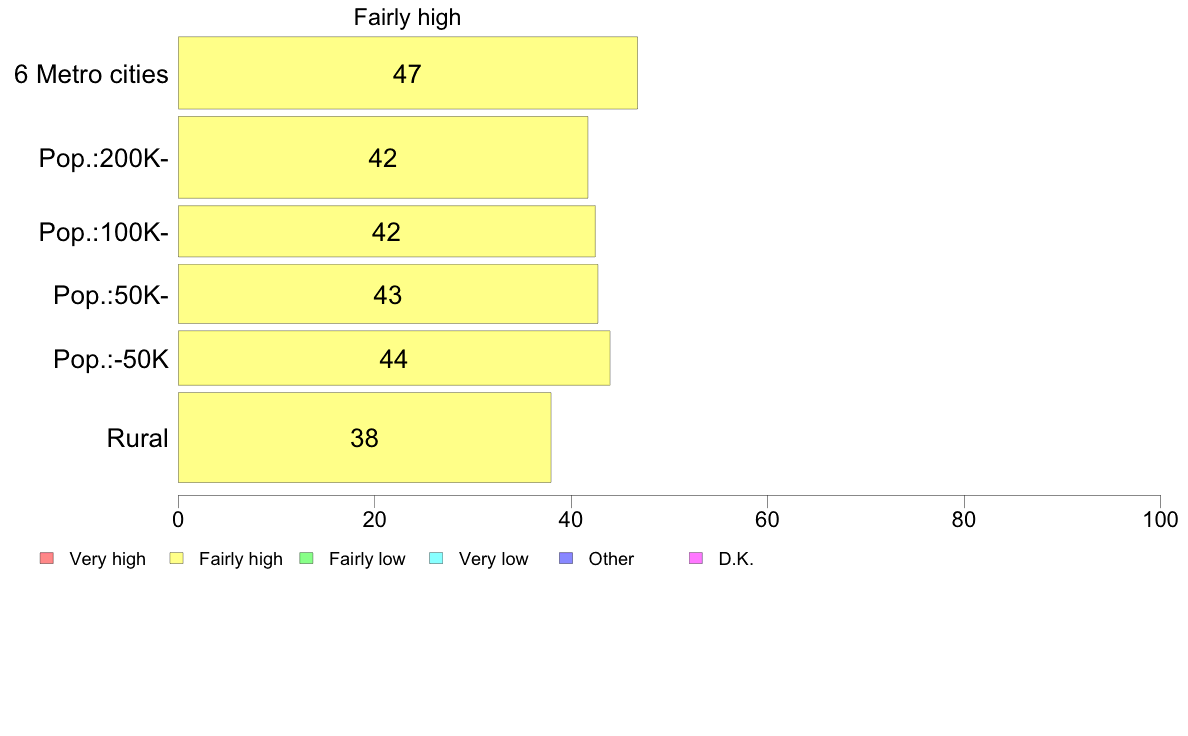This screenshot has width=1188, height=736.
Task: Click the D.K. magenta legend swatch
Action: tap(696, 559)
